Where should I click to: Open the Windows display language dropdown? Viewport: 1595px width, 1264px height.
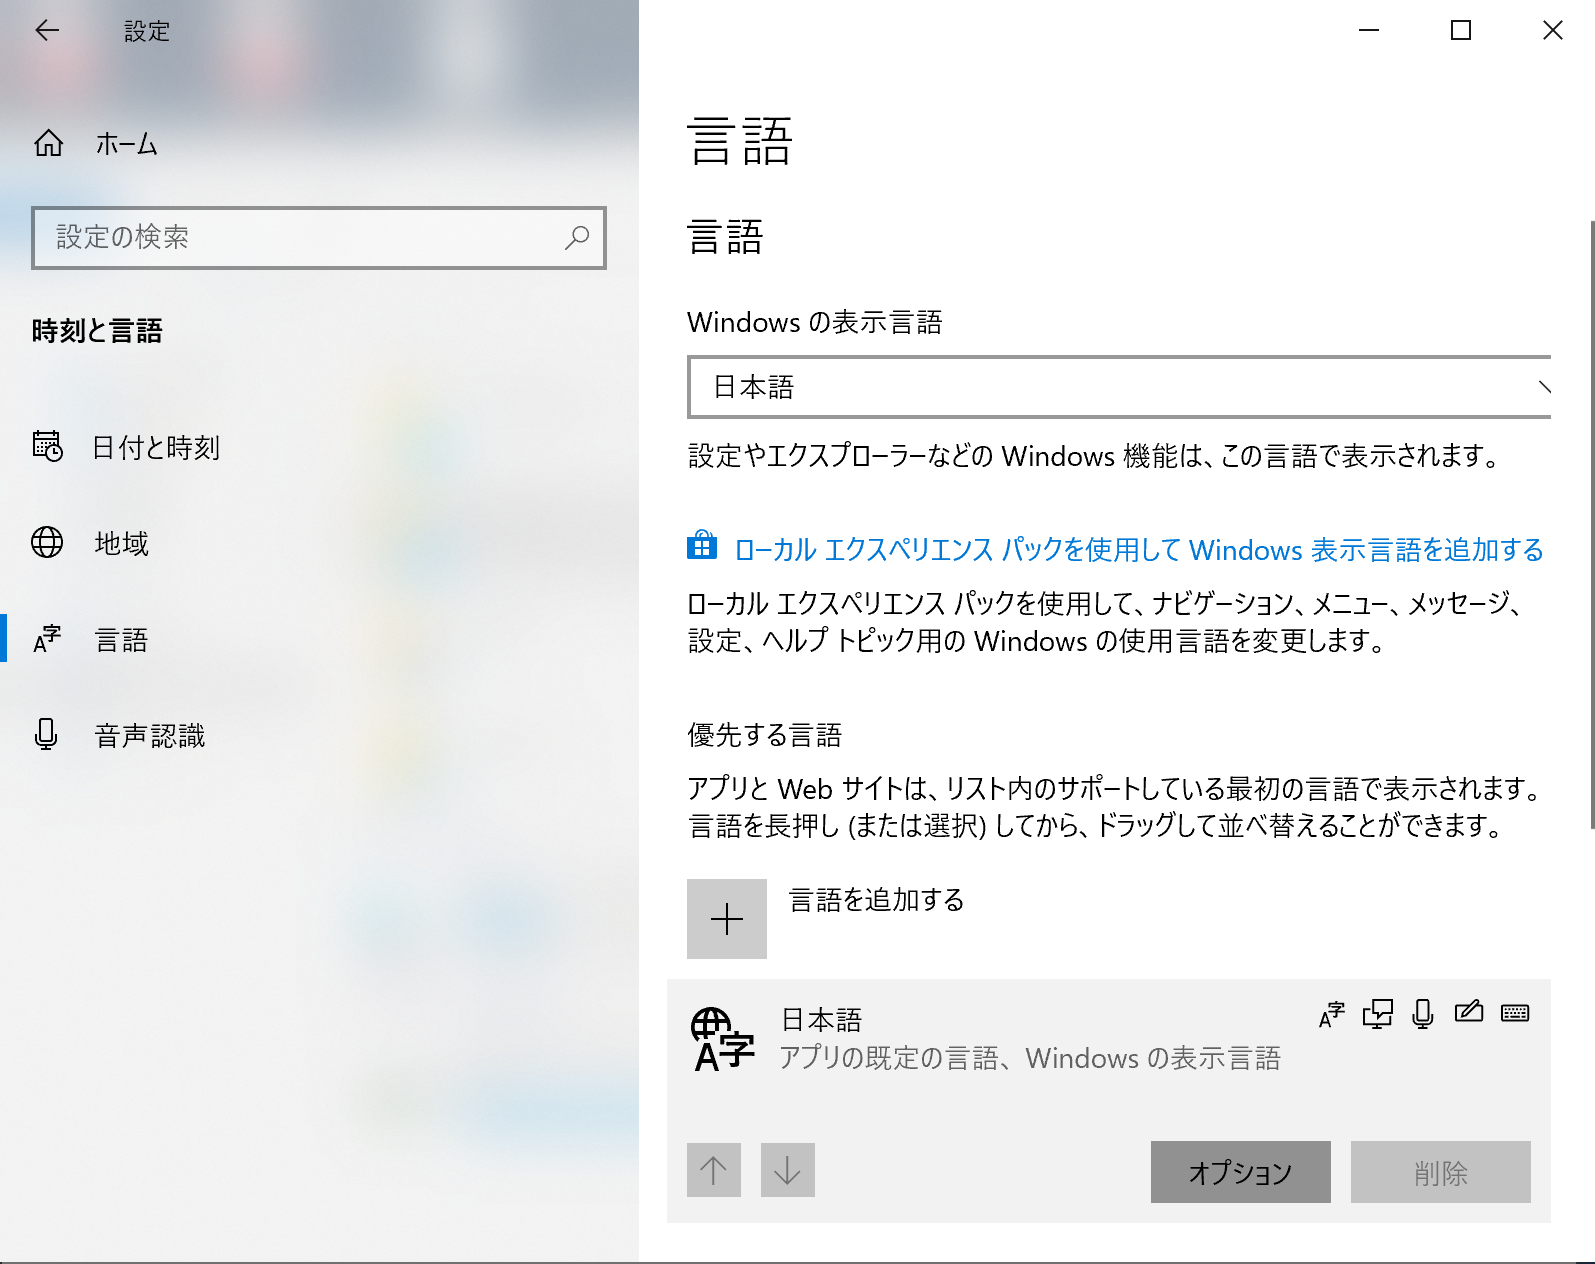tap(1119, 387)
